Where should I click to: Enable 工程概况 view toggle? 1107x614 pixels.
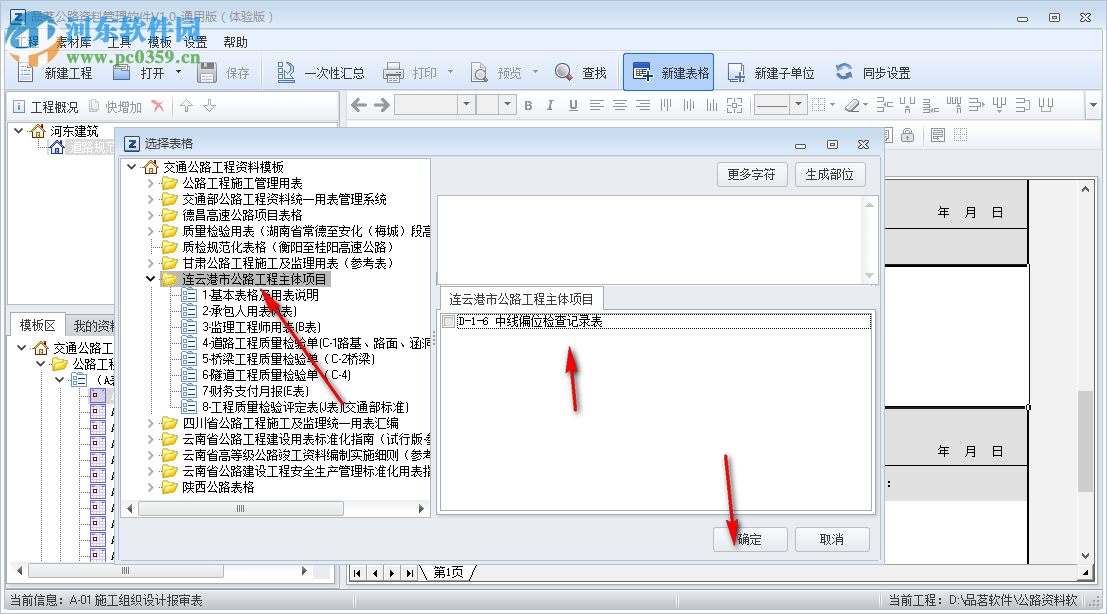[x=45, y=105]
